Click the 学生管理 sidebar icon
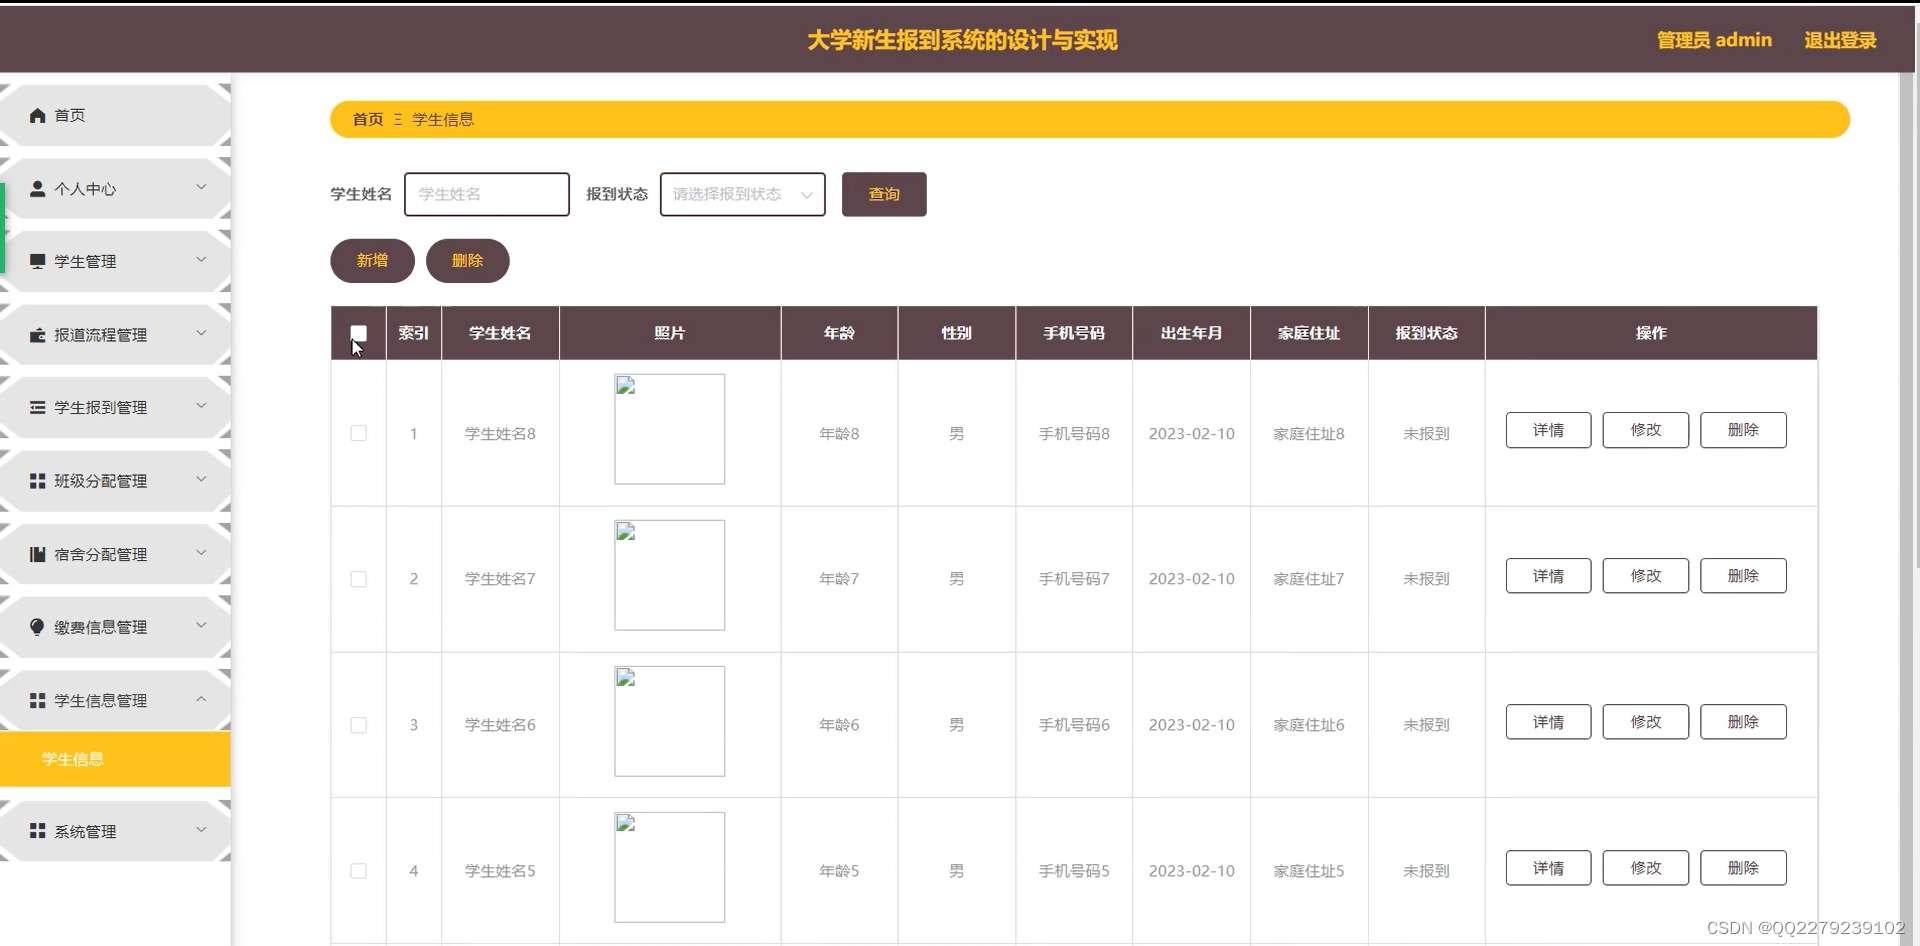 click(x=37, y=261)
